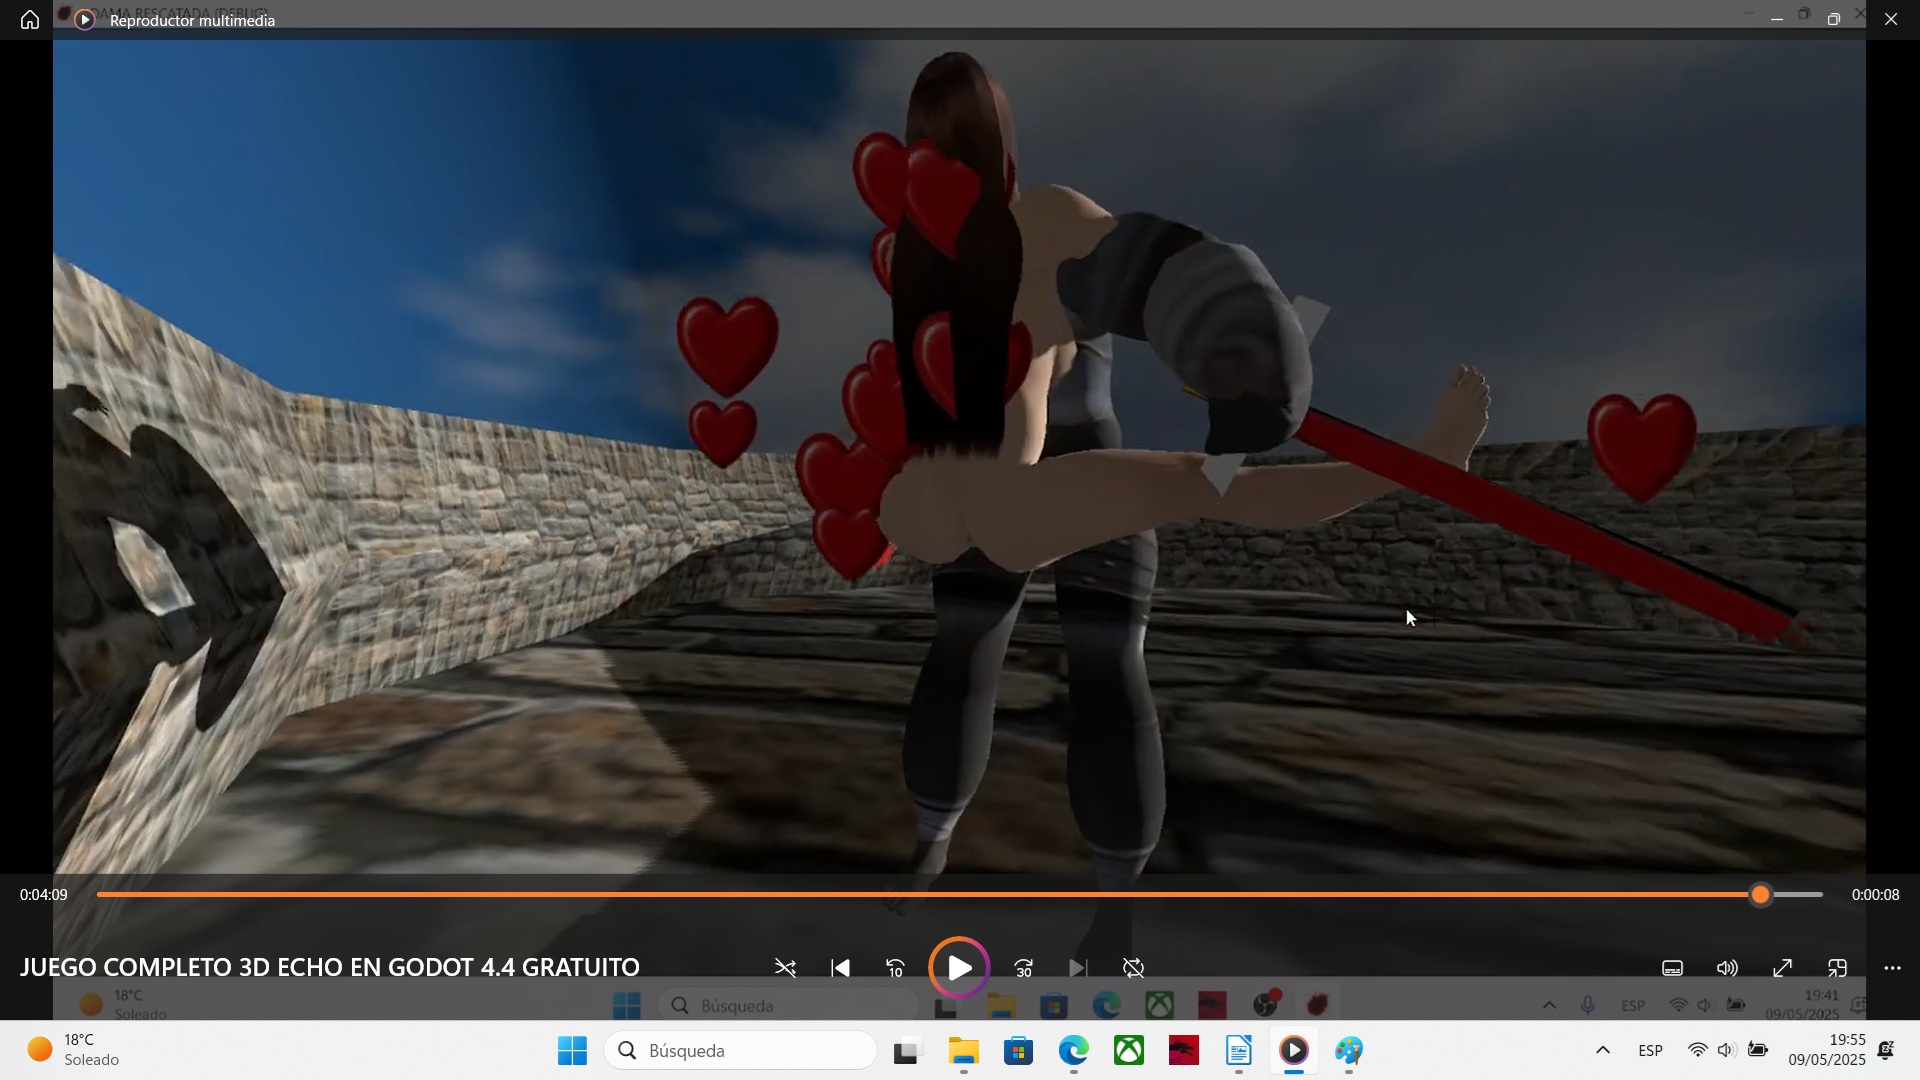Click the orange seek bar handle
Screen dimensions: 1920x1080
[1761, 895]
